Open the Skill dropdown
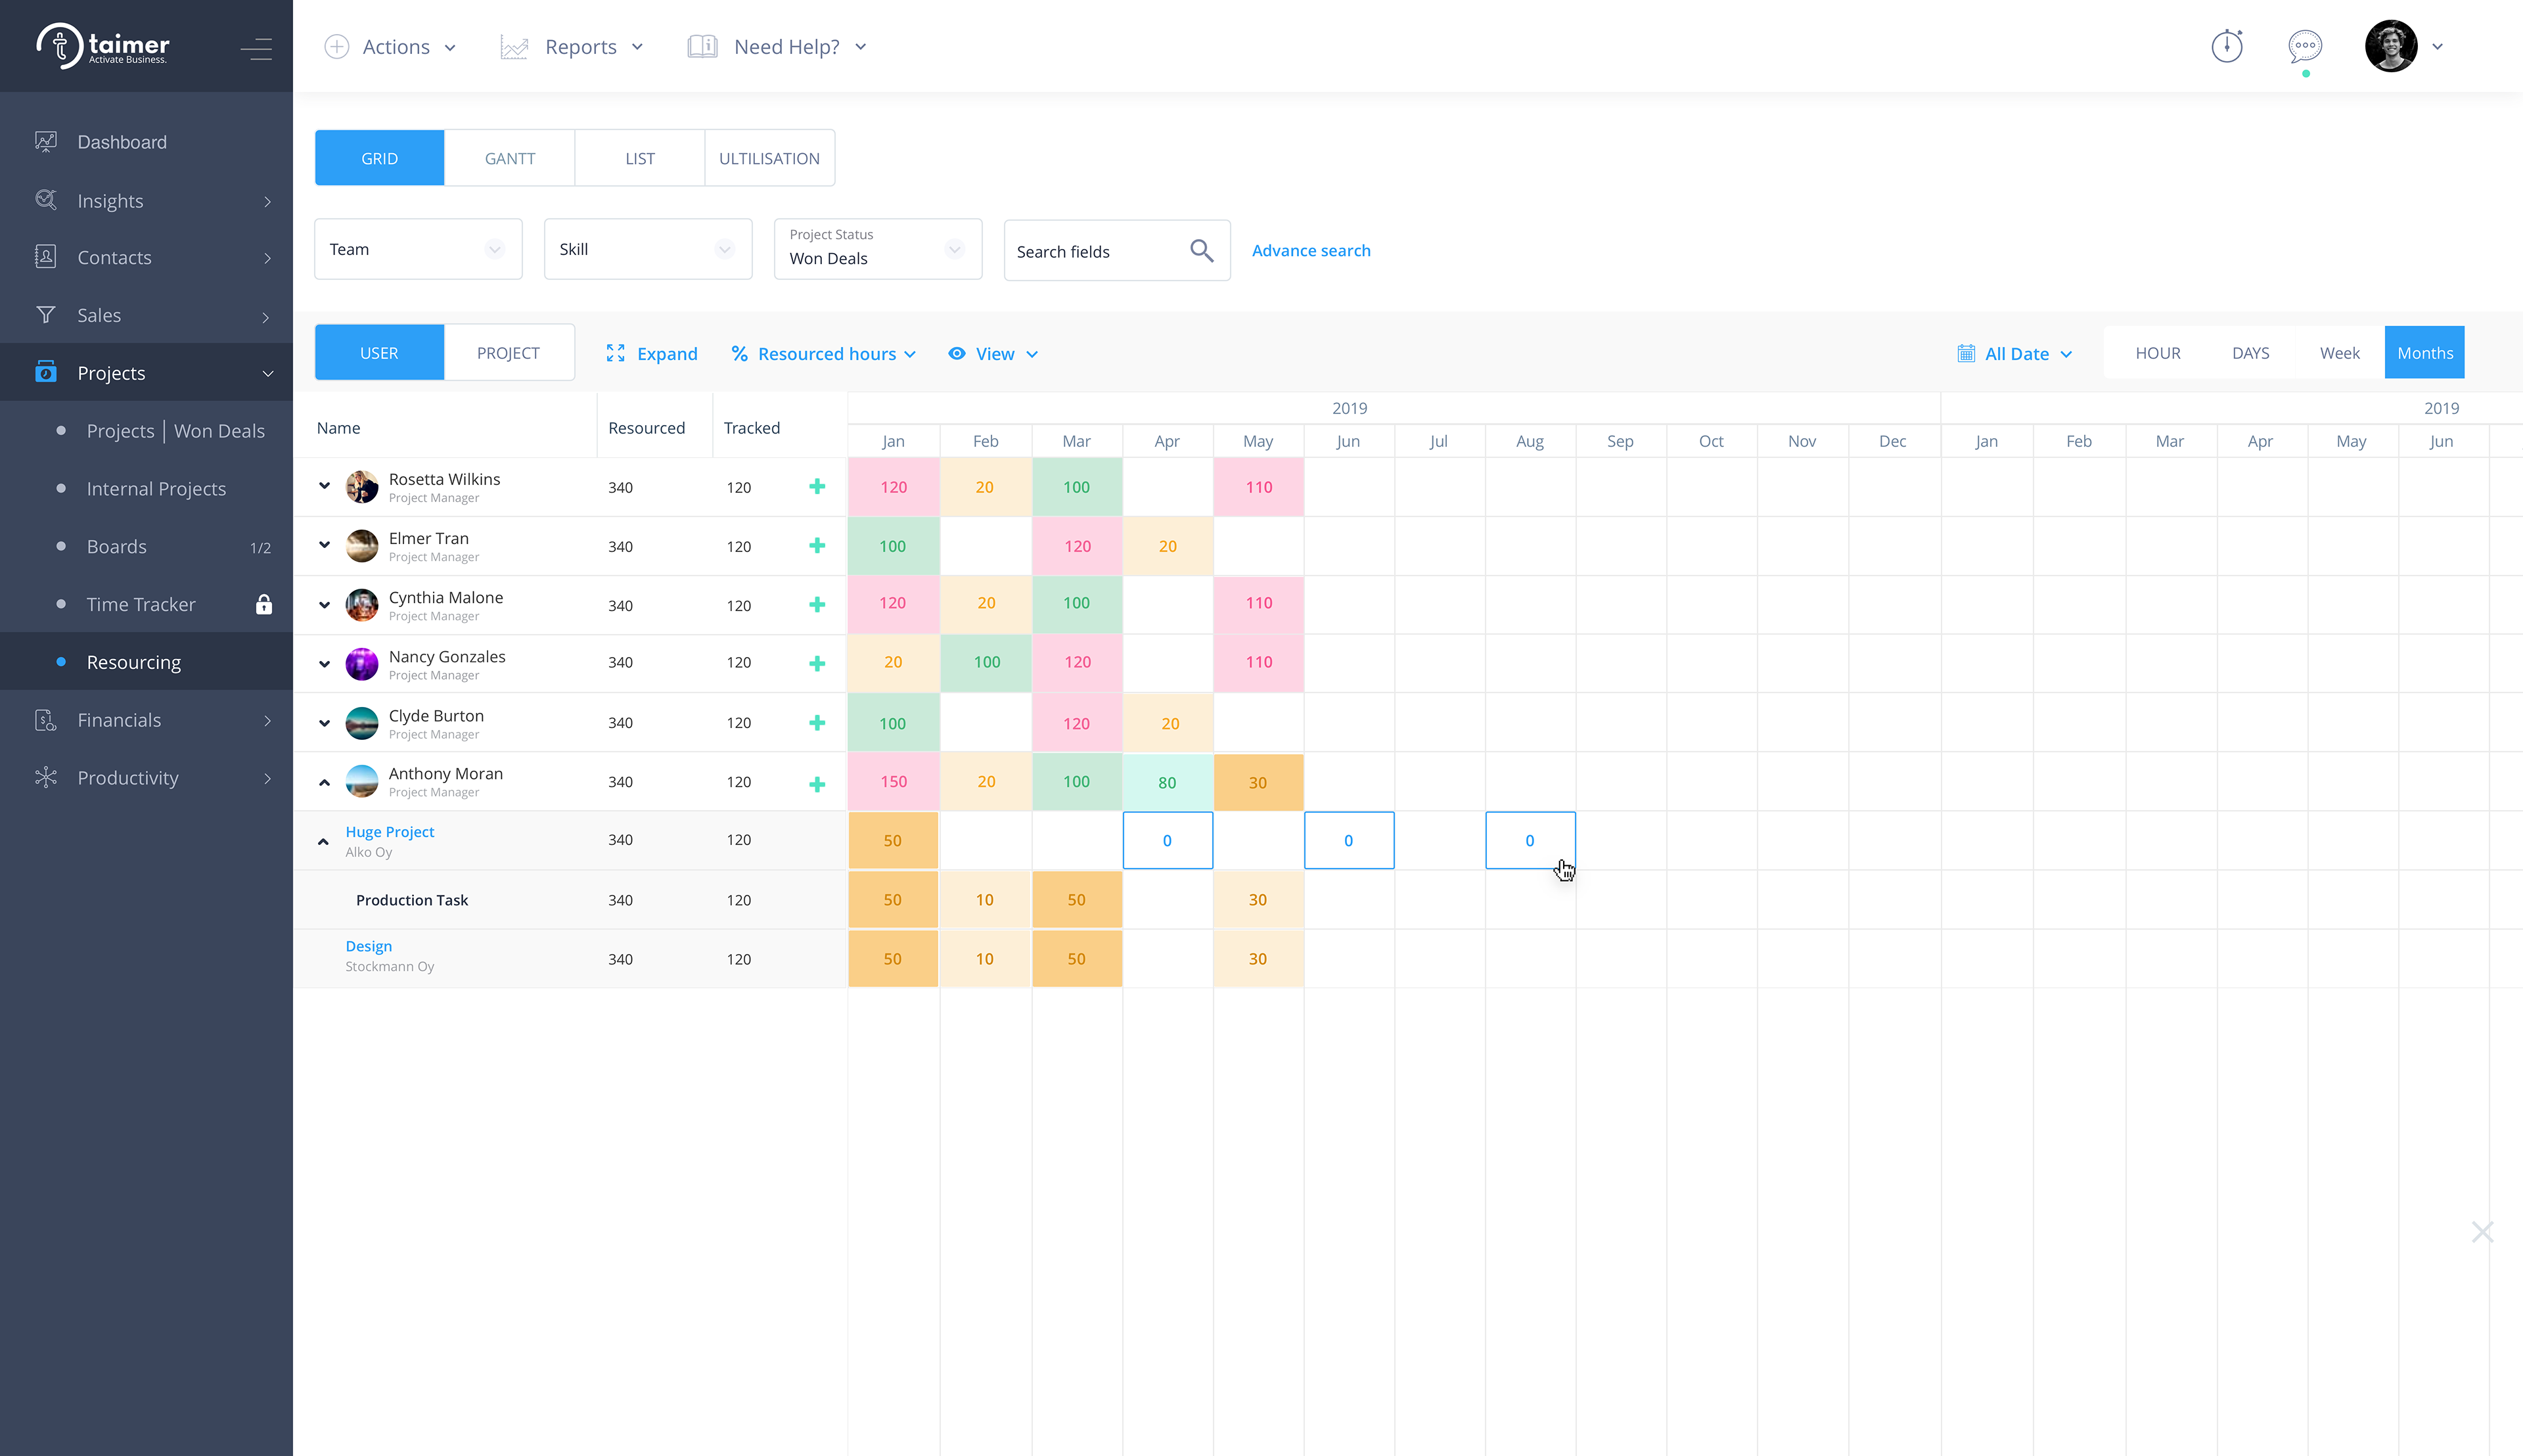The height and width of the screenshot is (1456, 2523). tap(648, 249)
